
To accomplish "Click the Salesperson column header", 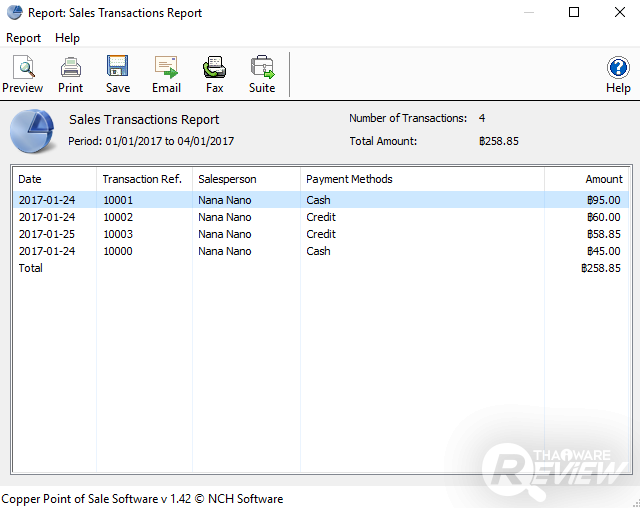I will 245,179.
